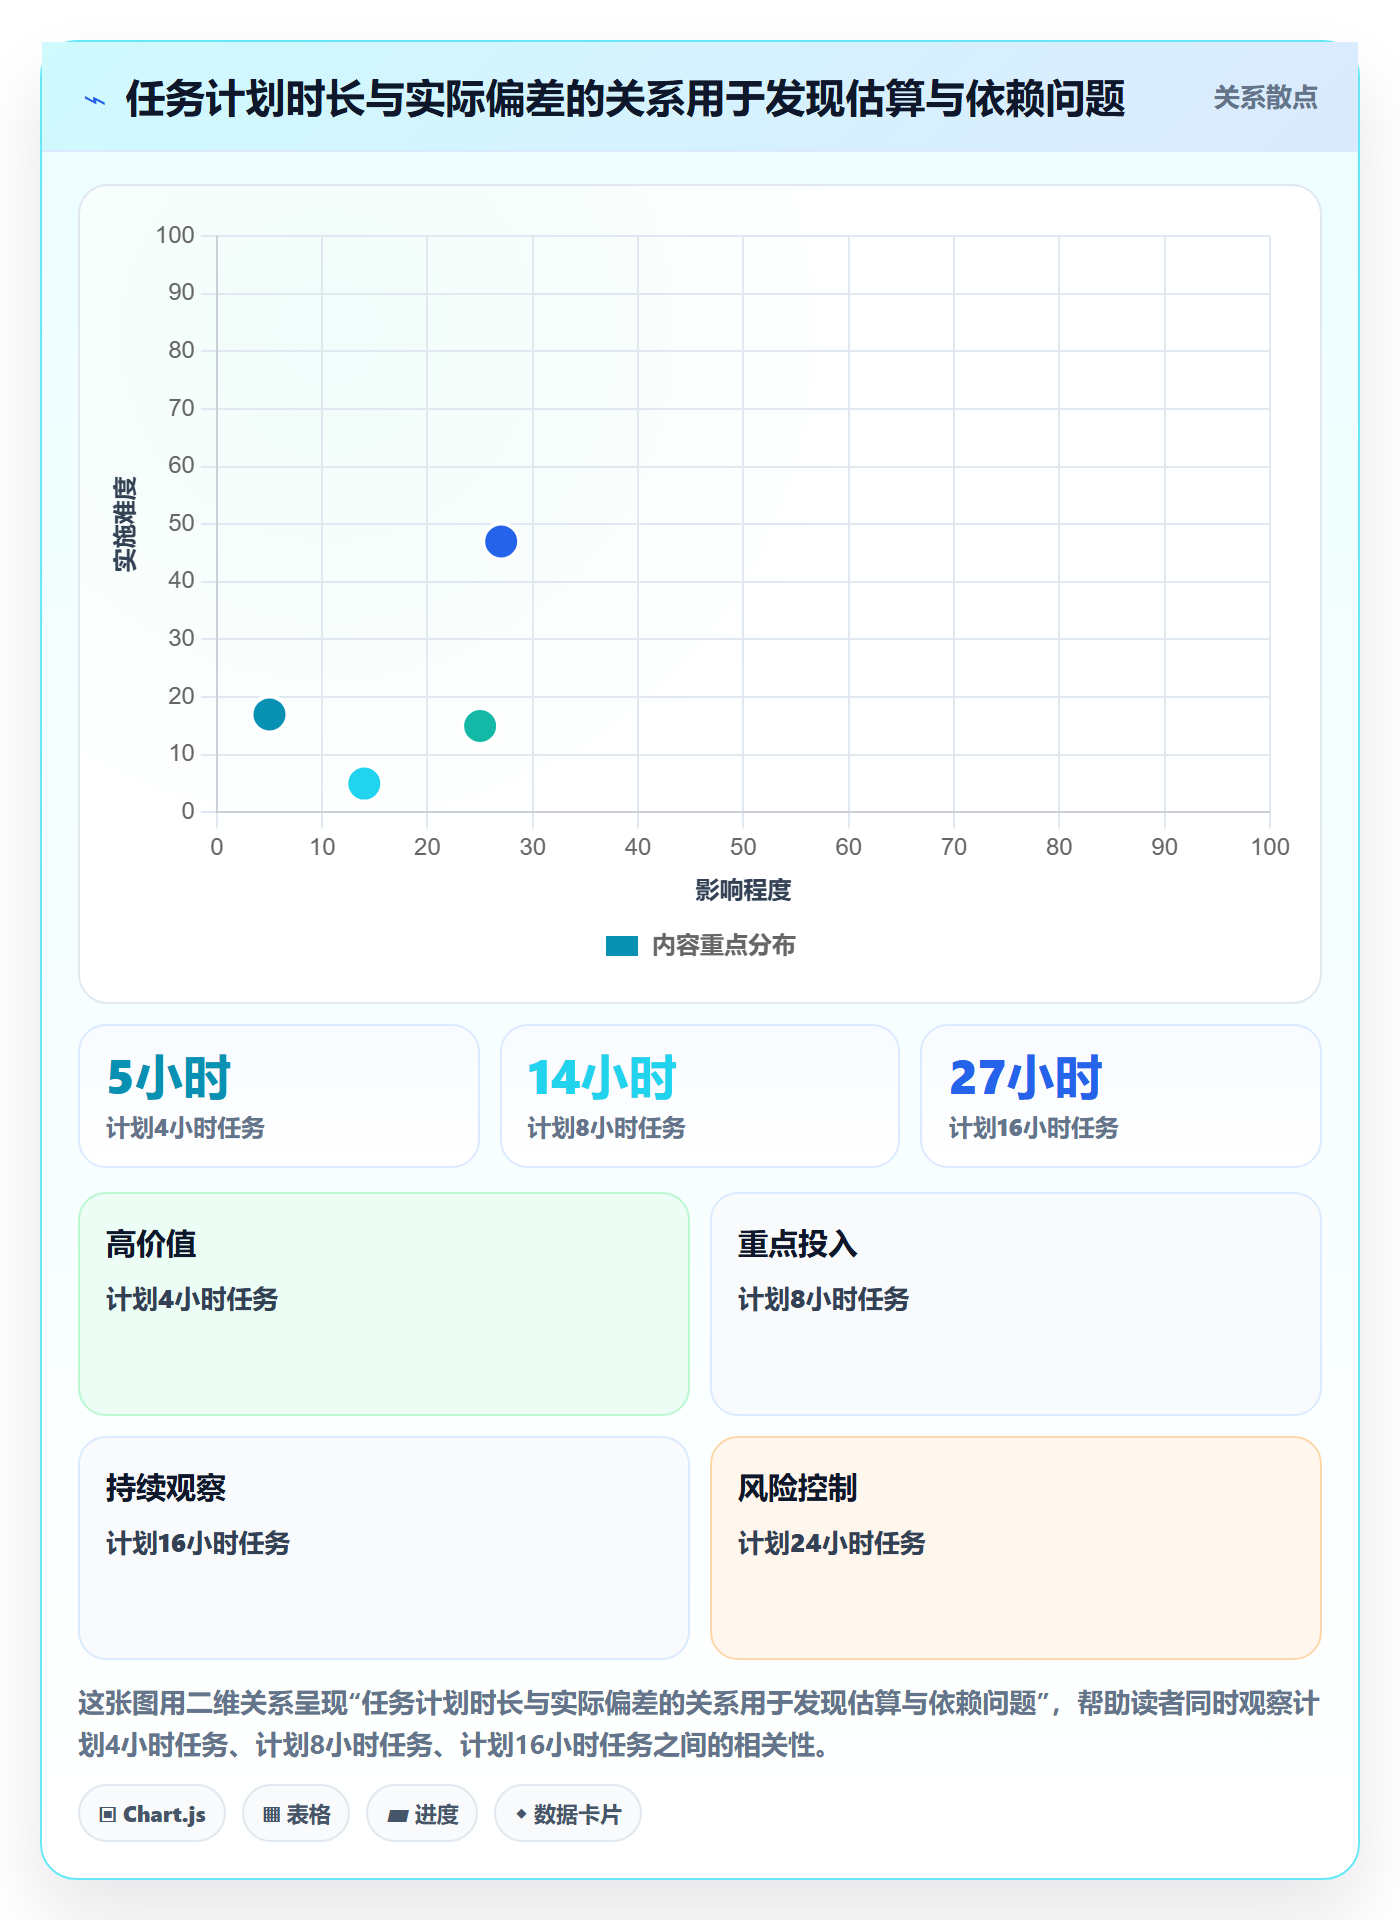Screen dimensions: 1400x1920
Task: Open the 5小时 stat card
Action: pyautogui.click(x=279, y=1096)
